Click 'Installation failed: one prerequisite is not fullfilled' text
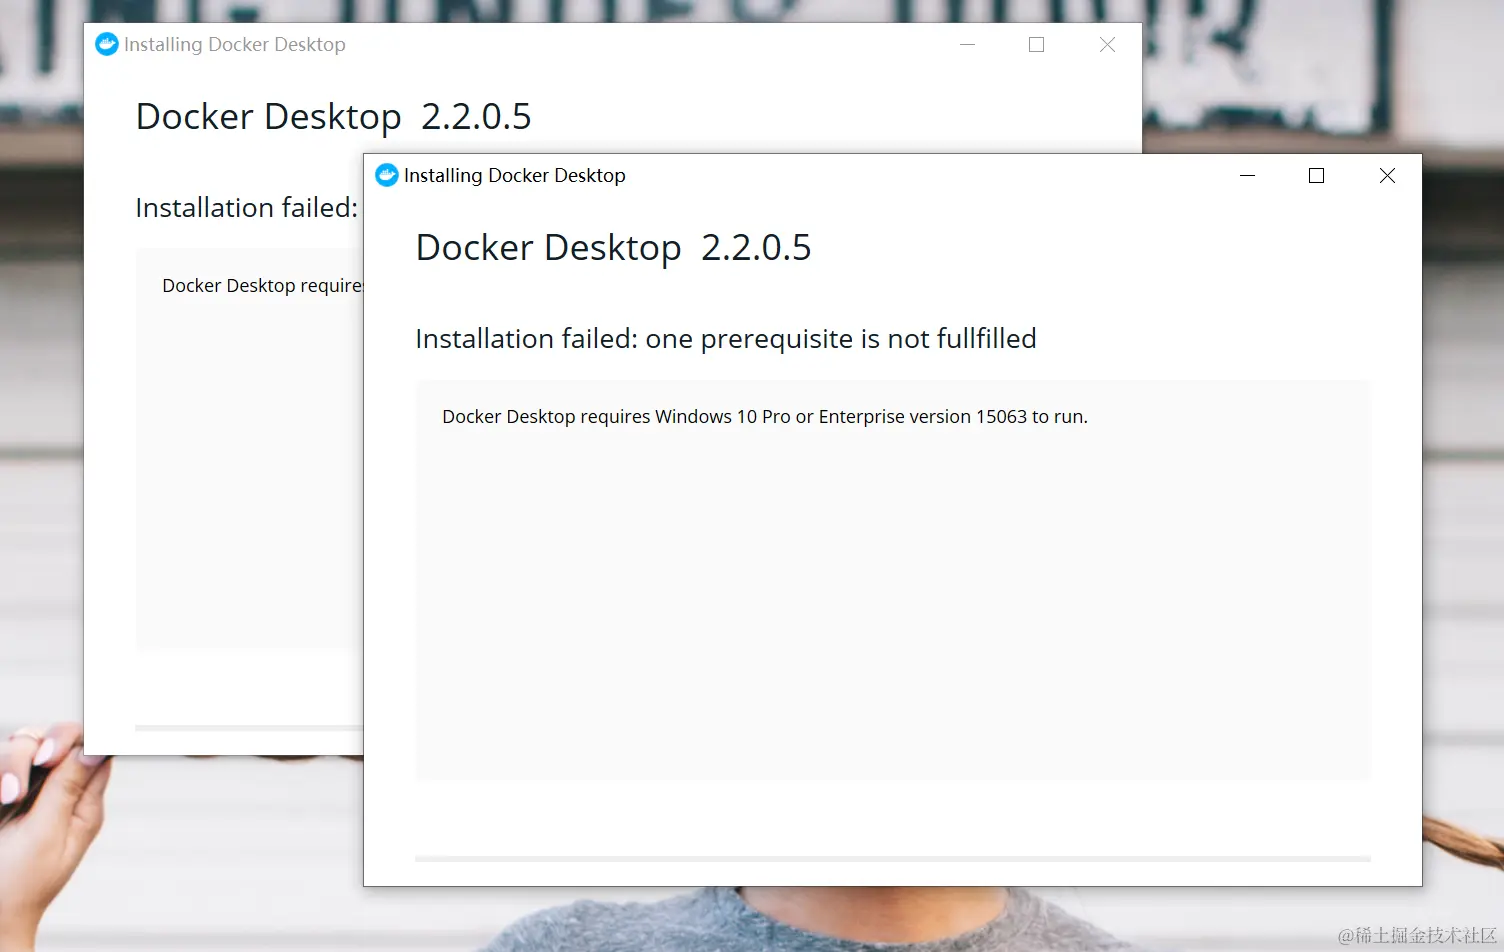 [726, 339]
